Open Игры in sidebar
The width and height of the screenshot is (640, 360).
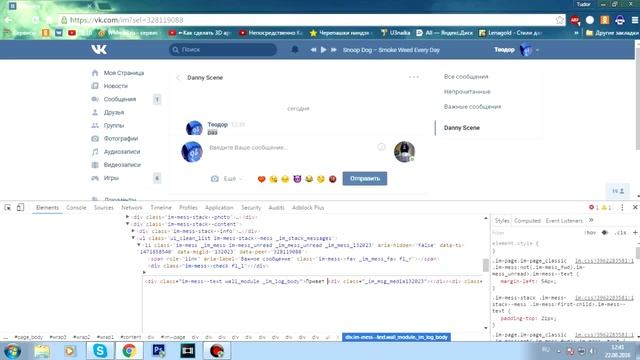[111, 178]
